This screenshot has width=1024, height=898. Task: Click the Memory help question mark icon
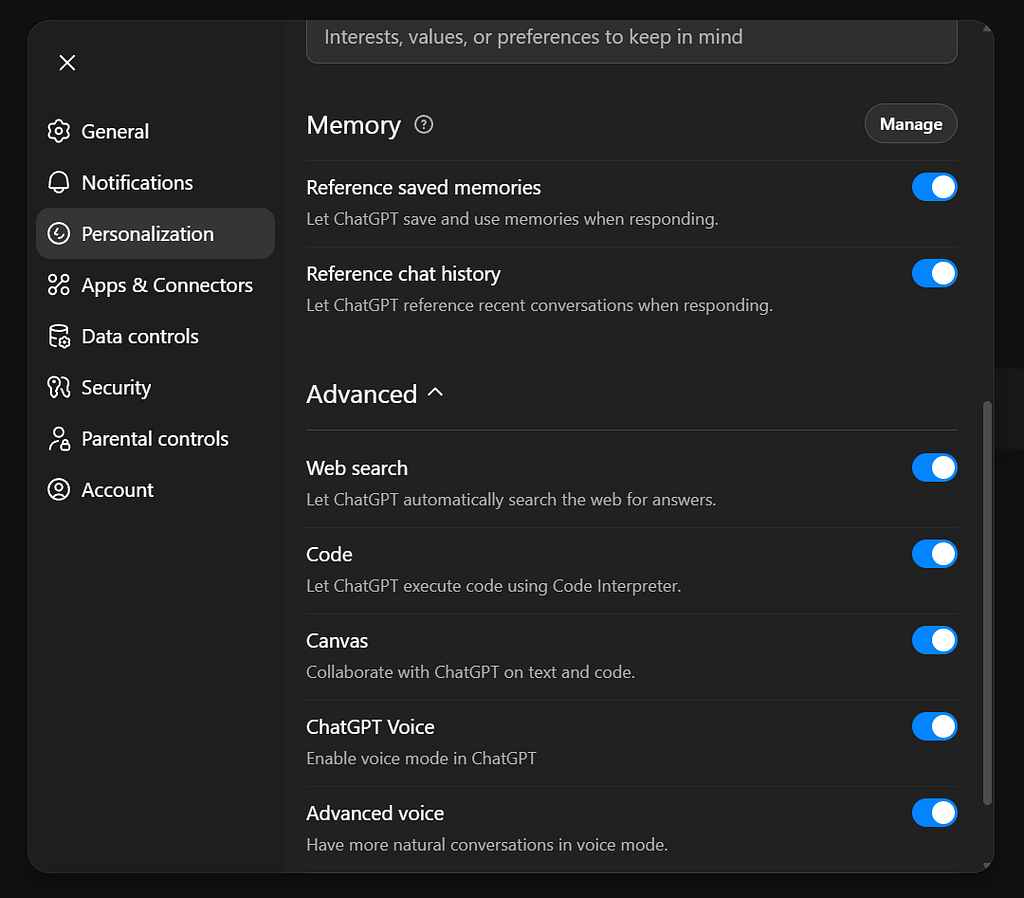point(424,124)
